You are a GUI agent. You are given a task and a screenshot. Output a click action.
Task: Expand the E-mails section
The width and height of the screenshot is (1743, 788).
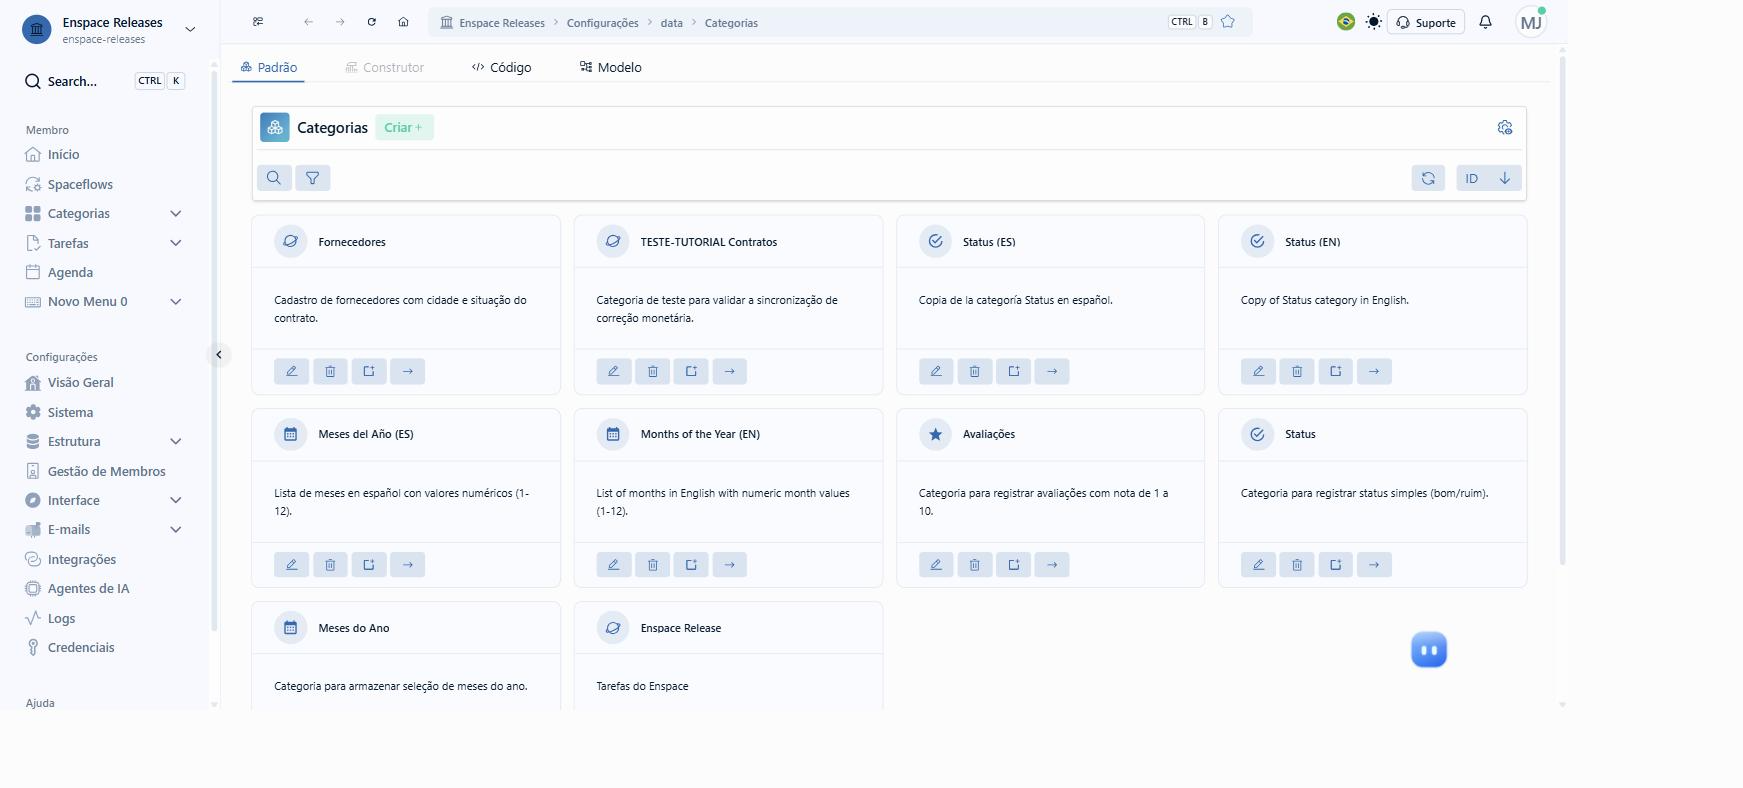point(176,530)
